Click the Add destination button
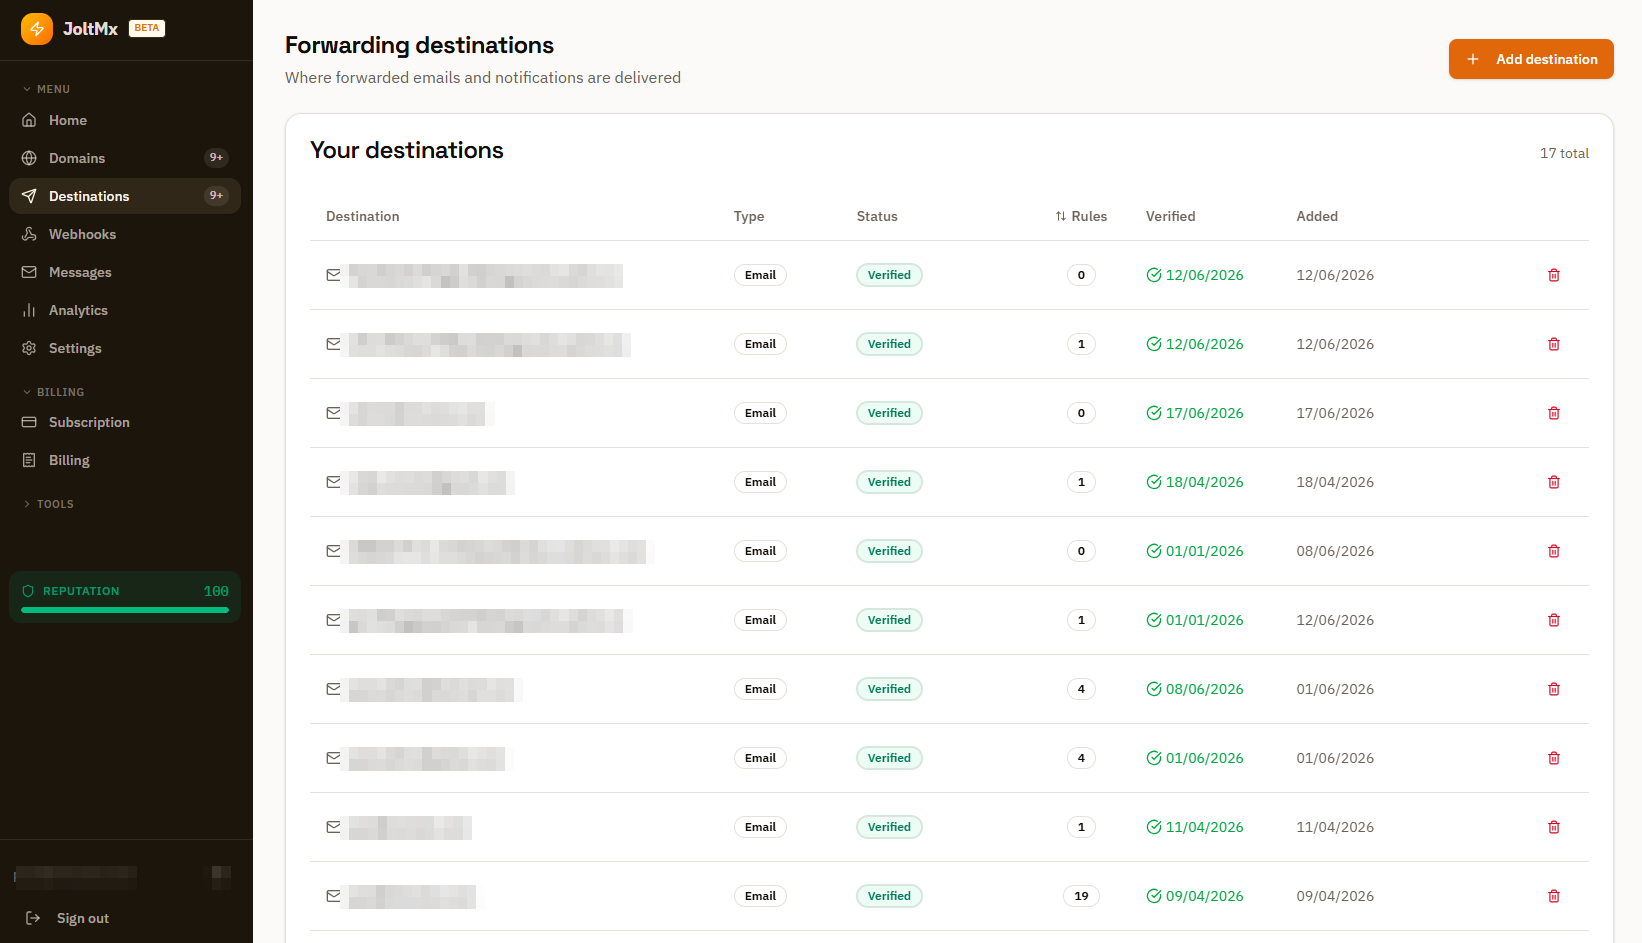The image size is (1642, 943). [x=1531, y=59]
